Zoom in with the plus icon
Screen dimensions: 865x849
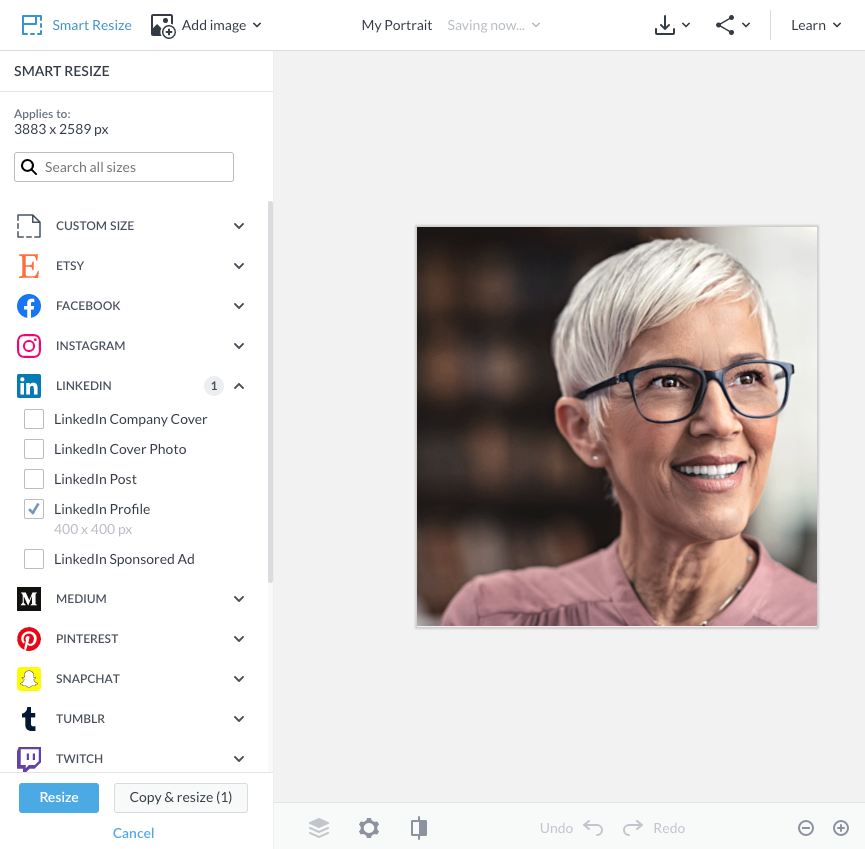coord(841,828)
